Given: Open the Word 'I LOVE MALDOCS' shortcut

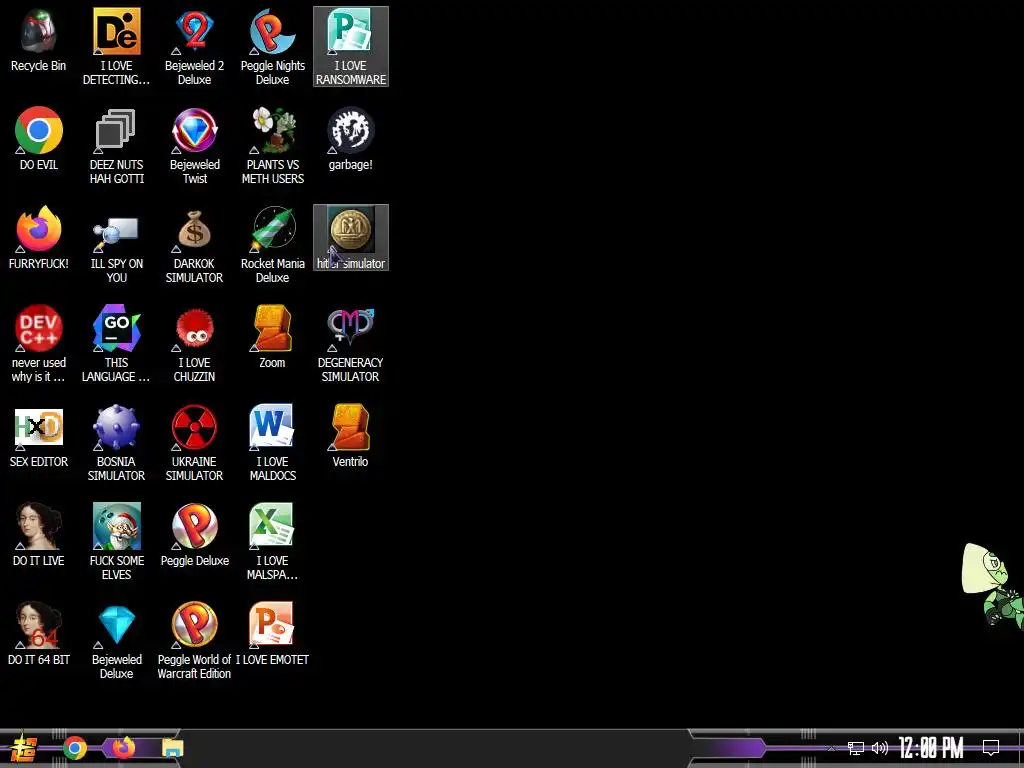Looking at the screenshot, I should coord(272,443).
